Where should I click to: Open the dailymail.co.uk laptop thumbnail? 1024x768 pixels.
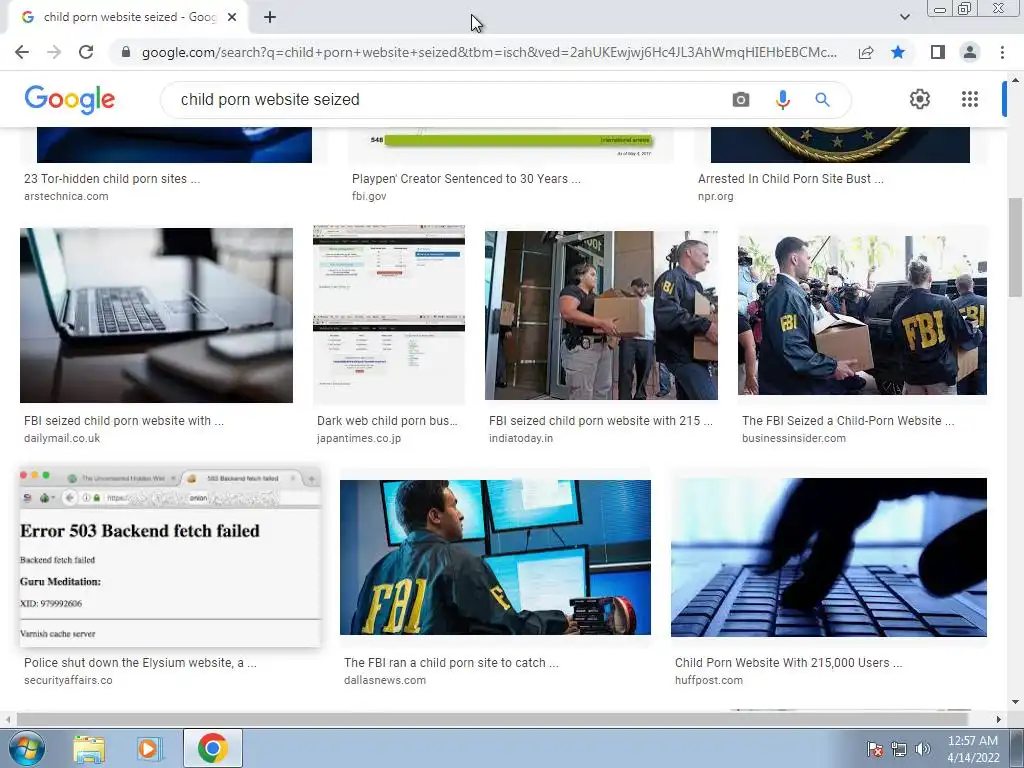click(x=156, y=315)
